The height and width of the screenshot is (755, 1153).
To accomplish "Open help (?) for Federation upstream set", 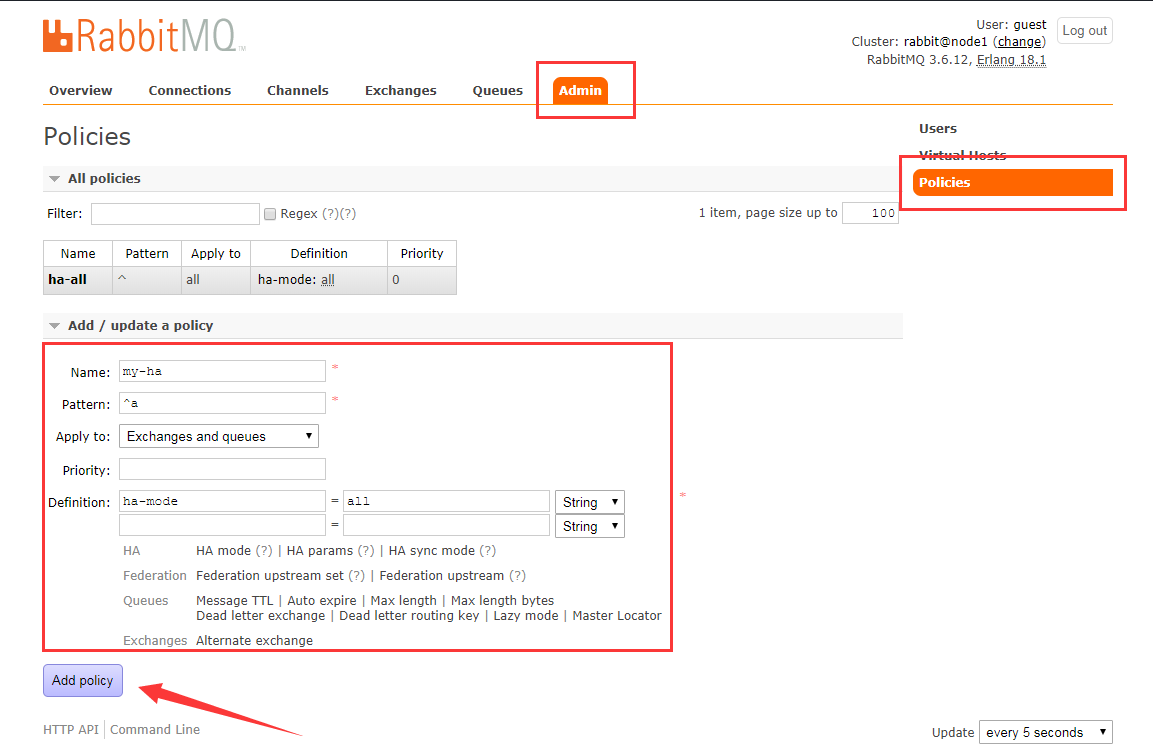I will 357,576.
